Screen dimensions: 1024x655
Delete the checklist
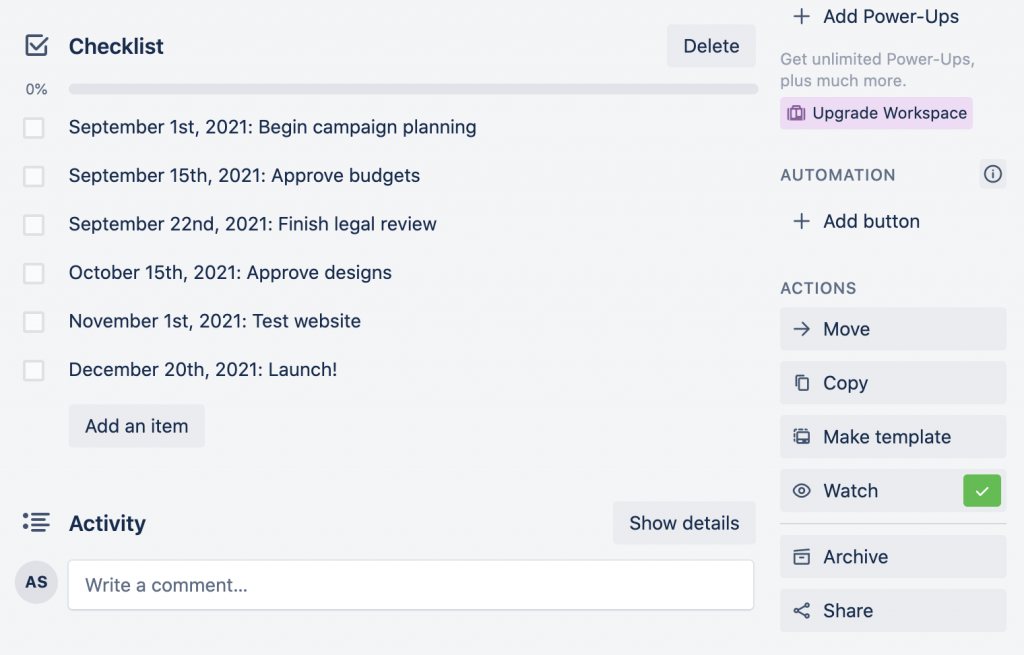[x=711, y=46]
